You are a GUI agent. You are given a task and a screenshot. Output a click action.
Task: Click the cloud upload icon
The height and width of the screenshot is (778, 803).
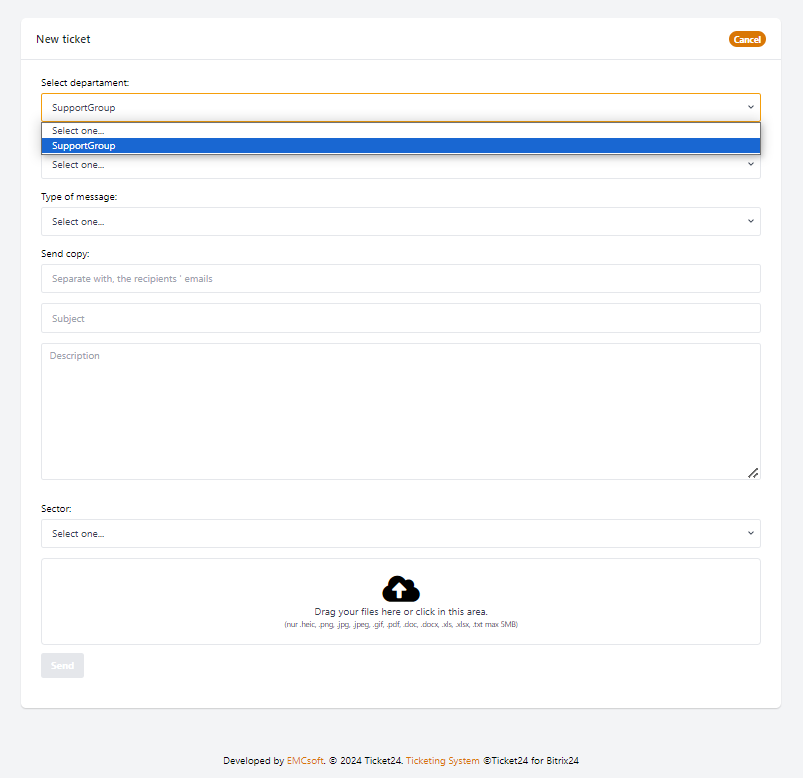point(400,588)
